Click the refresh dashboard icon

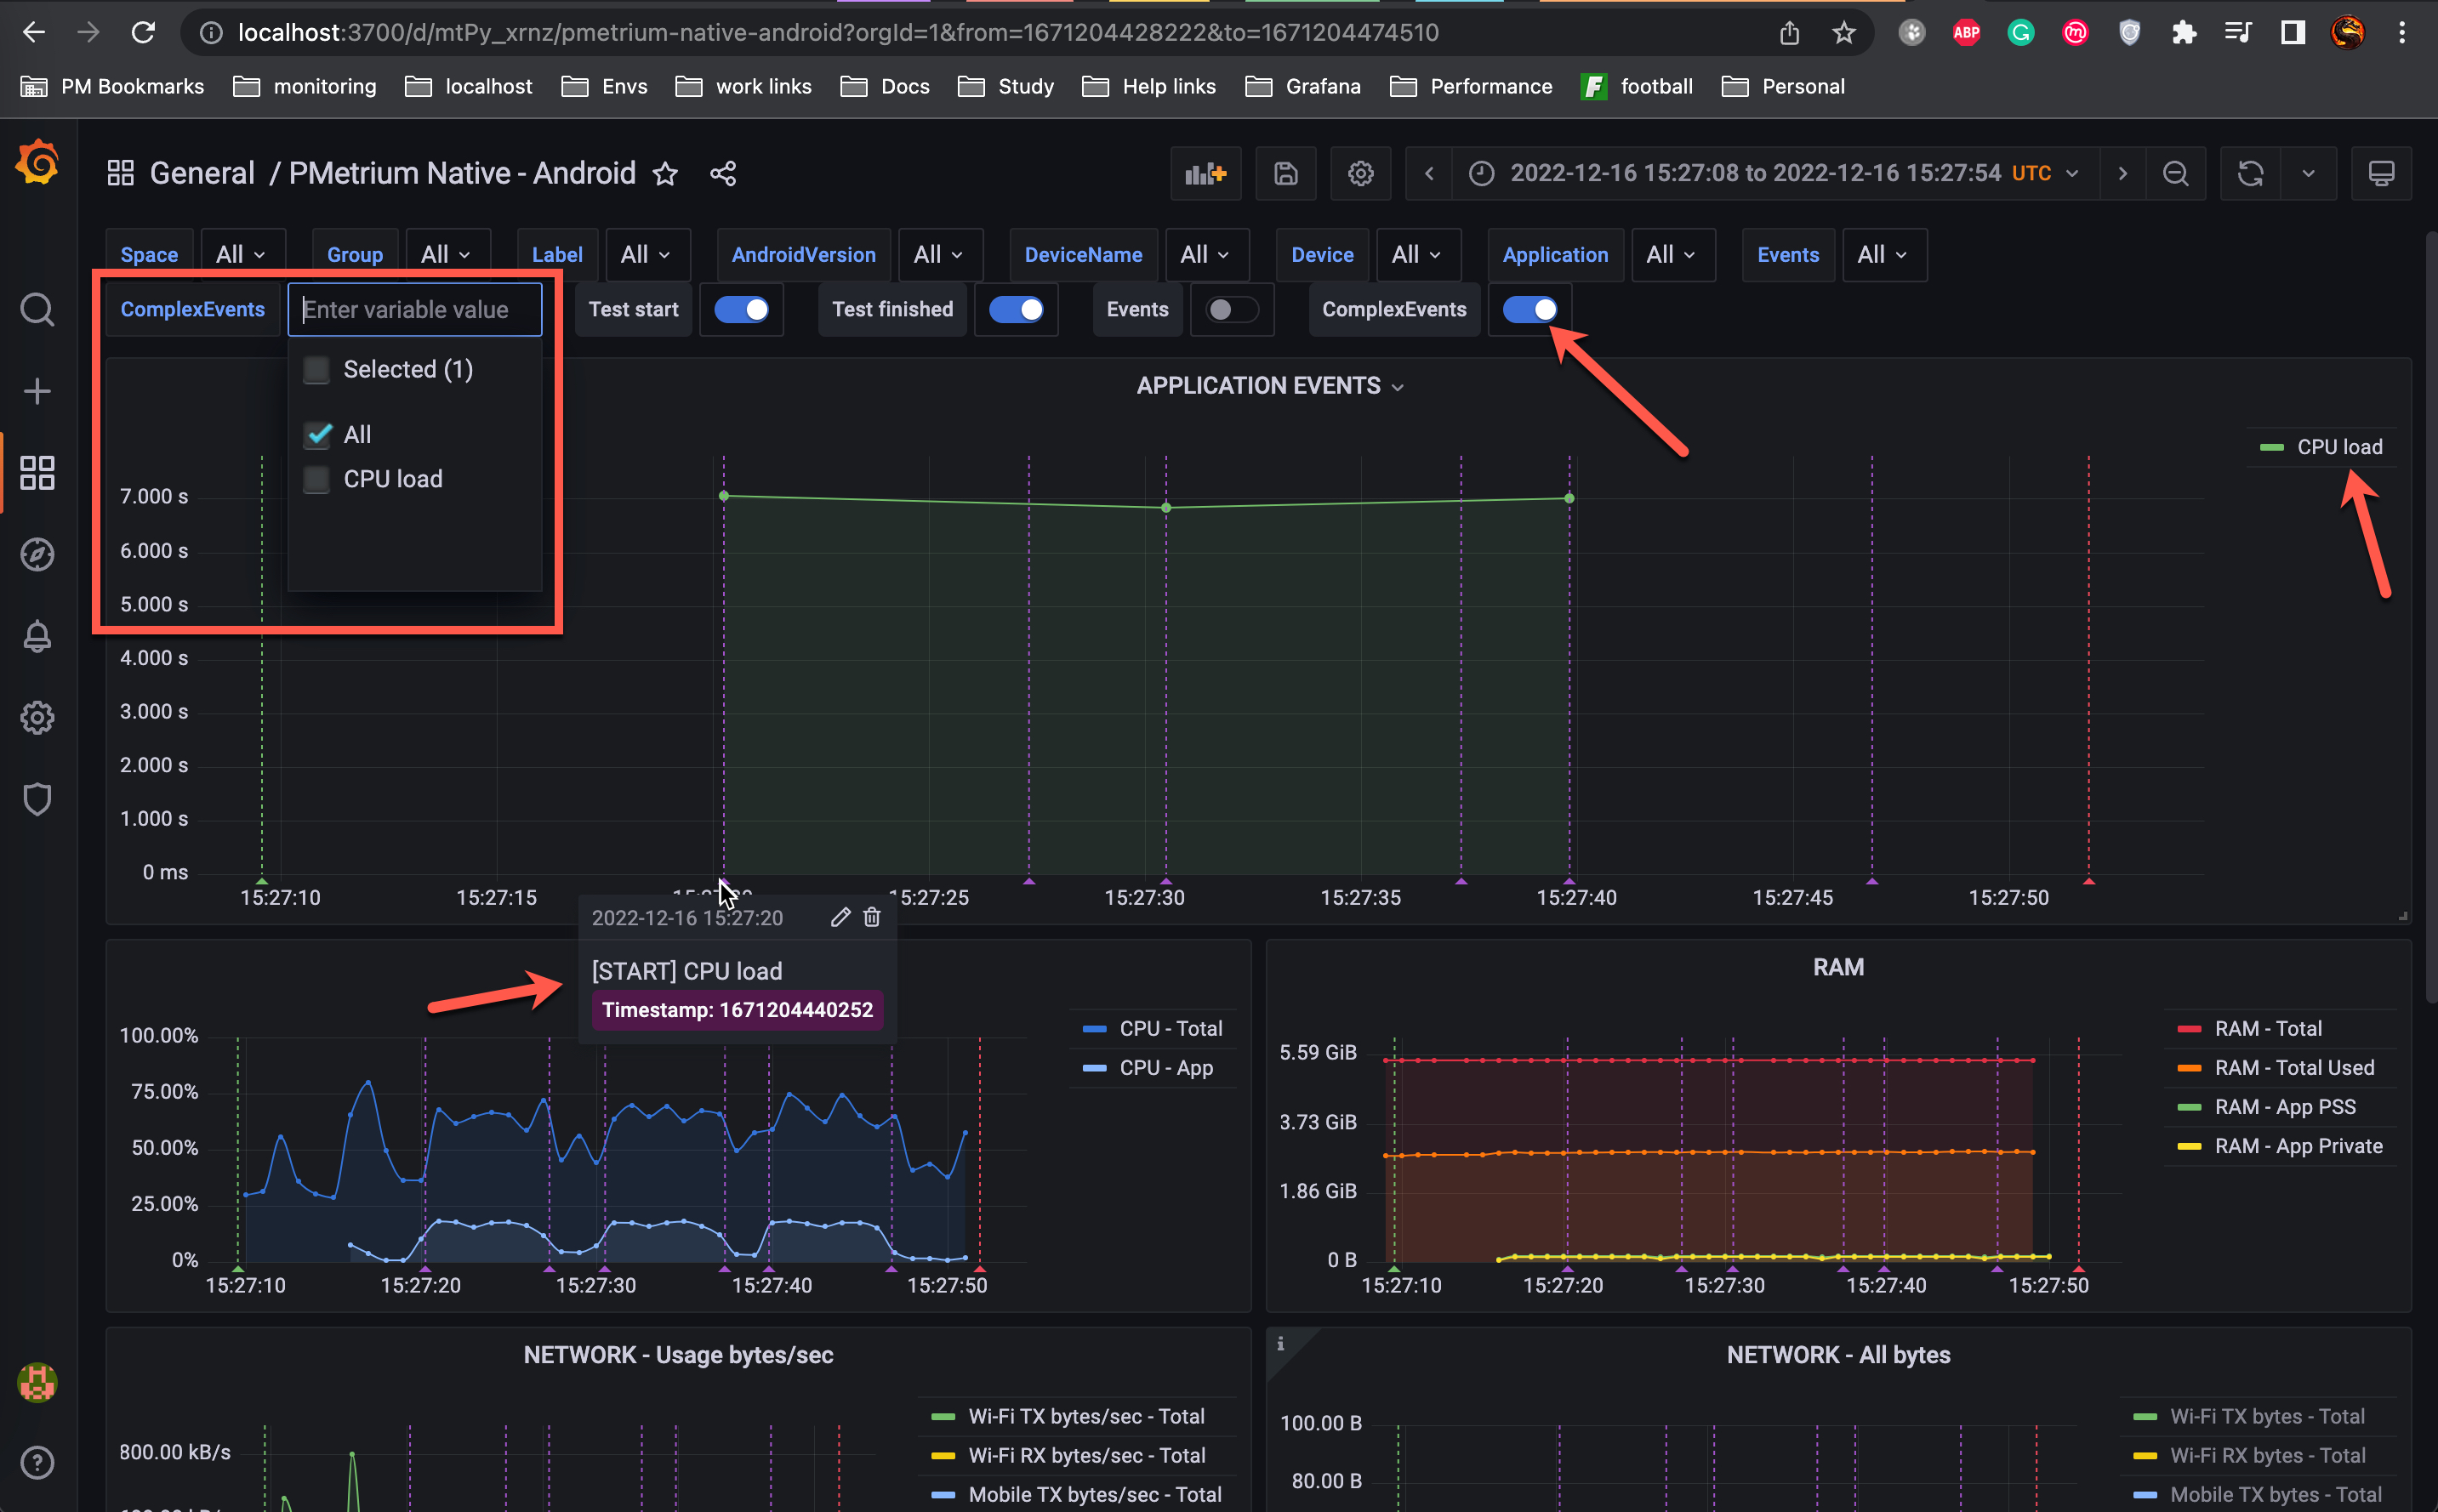pos(2250,174)
